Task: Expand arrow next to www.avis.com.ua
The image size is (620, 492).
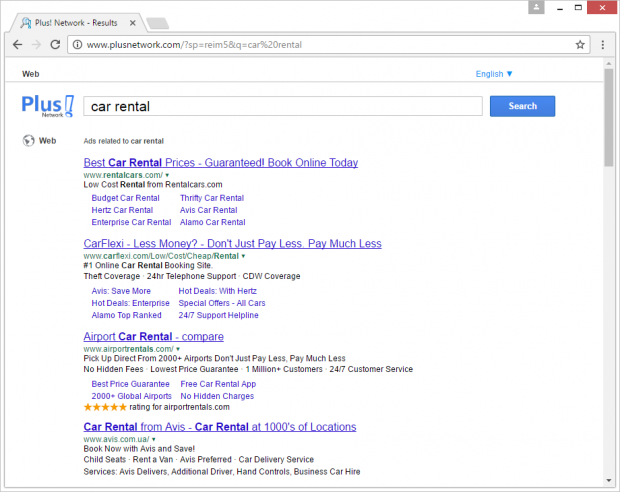Action: pos(153,439)
